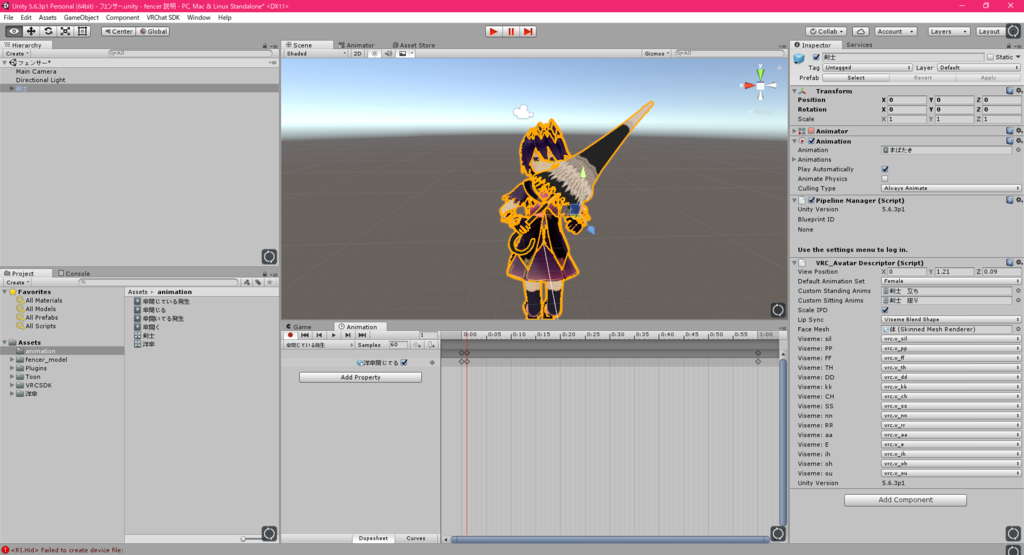Open the Layers dropdown in toolbar
Viewport: 1024px width, 555px height.
pyautogui.click(x=949, y=31)
